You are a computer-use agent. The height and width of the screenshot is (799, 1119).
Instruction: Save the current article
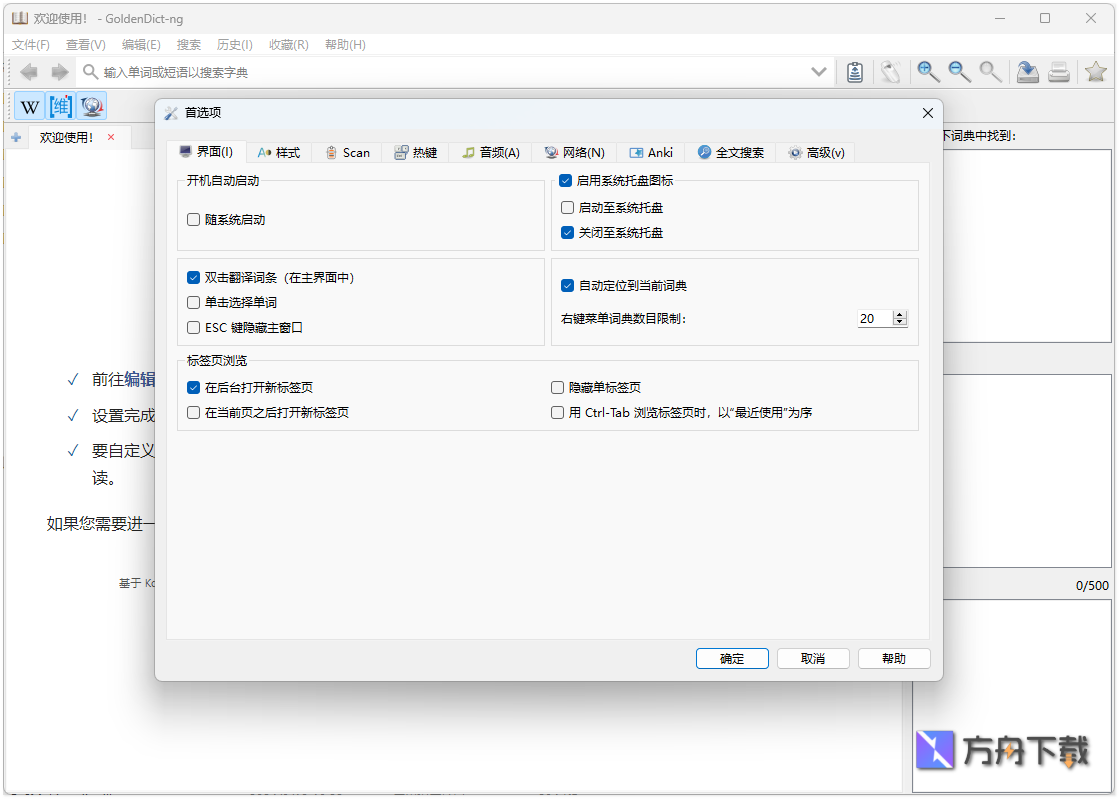1027,71
